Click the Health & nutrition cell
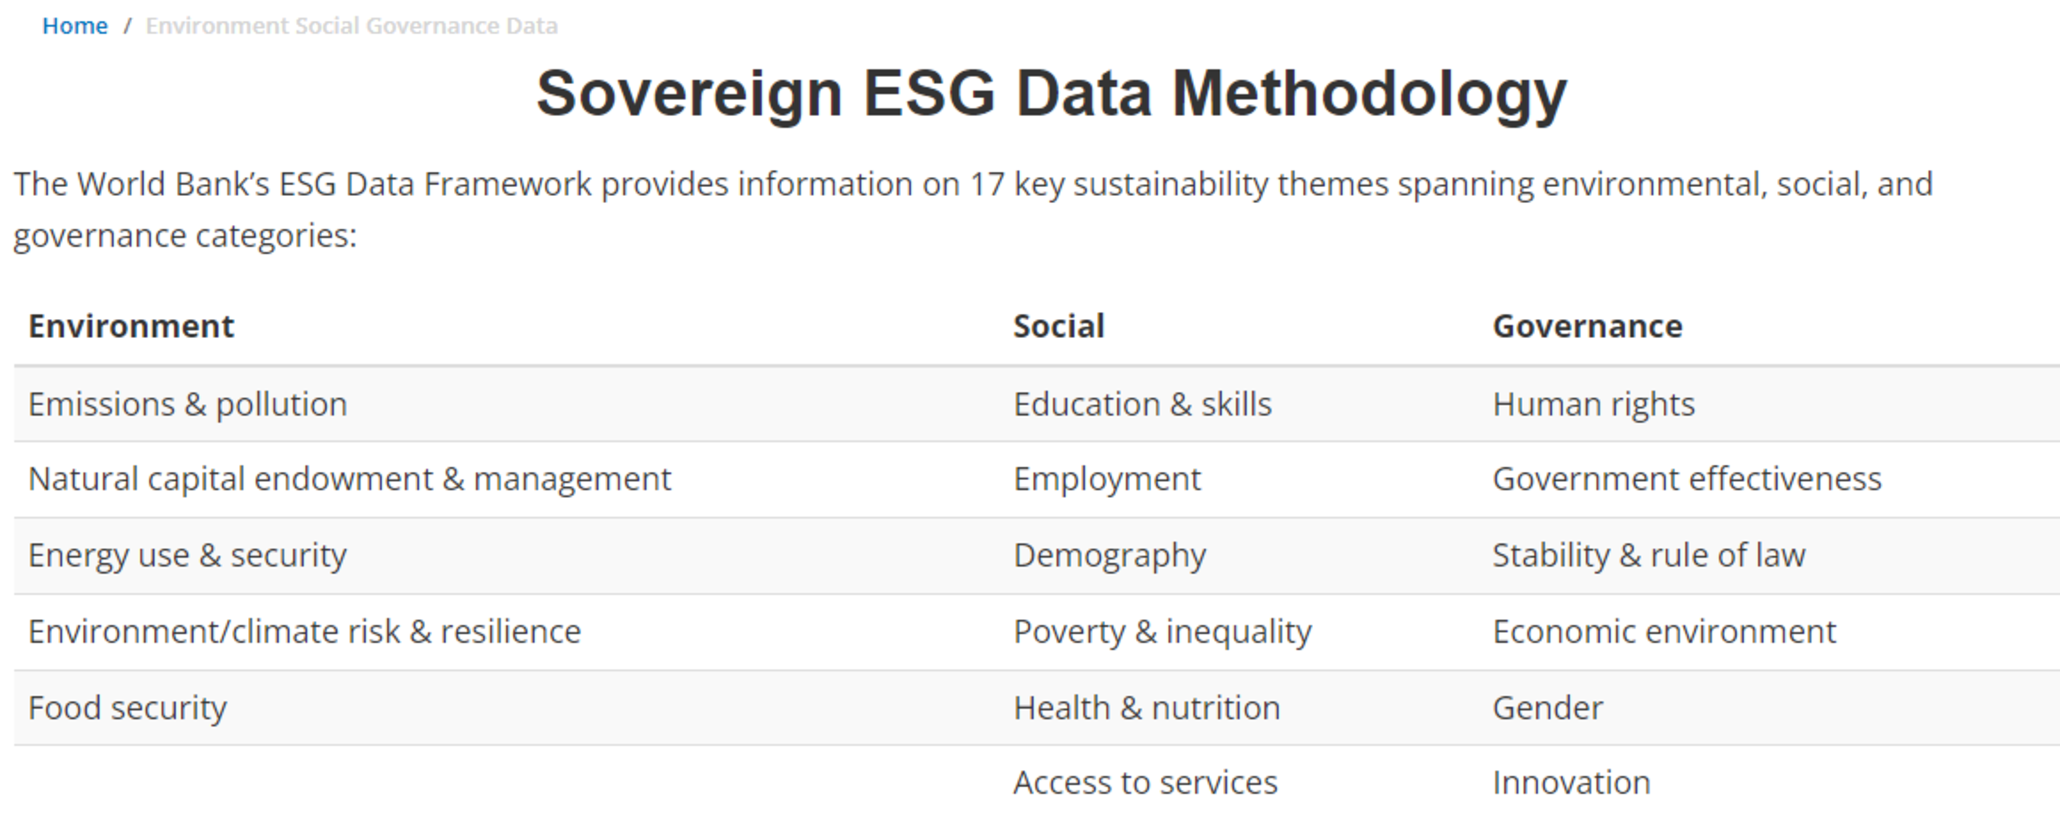This screenshot has width=2060, height=840. pyautogui.click(x=1147, y=708)
